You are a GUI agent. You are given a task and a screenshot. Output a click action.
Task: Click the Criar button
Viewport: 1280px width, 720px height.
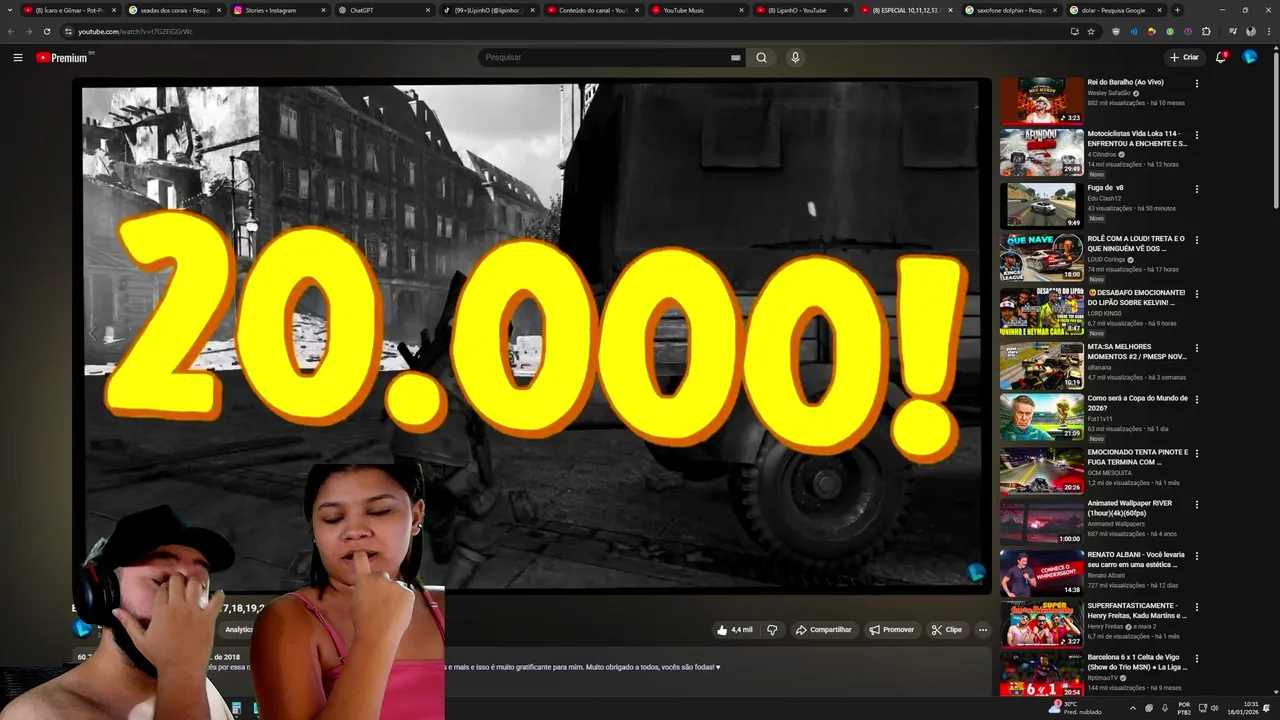[1184, 57]
